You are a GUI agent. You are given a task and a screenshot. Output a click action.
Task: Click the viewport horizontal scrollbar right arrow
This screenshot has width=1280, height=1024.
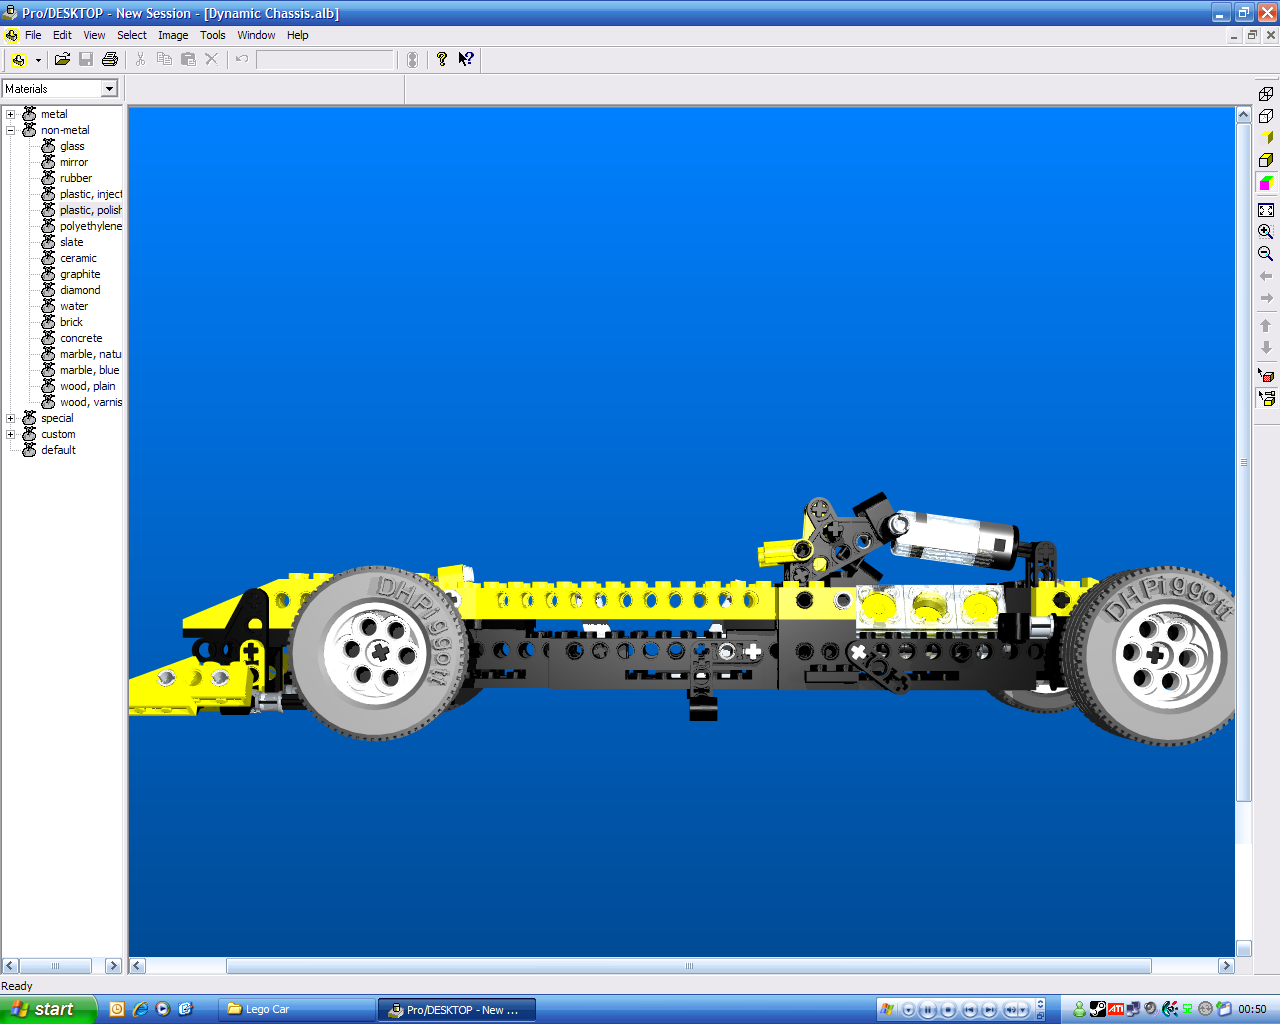[1226, 966]
